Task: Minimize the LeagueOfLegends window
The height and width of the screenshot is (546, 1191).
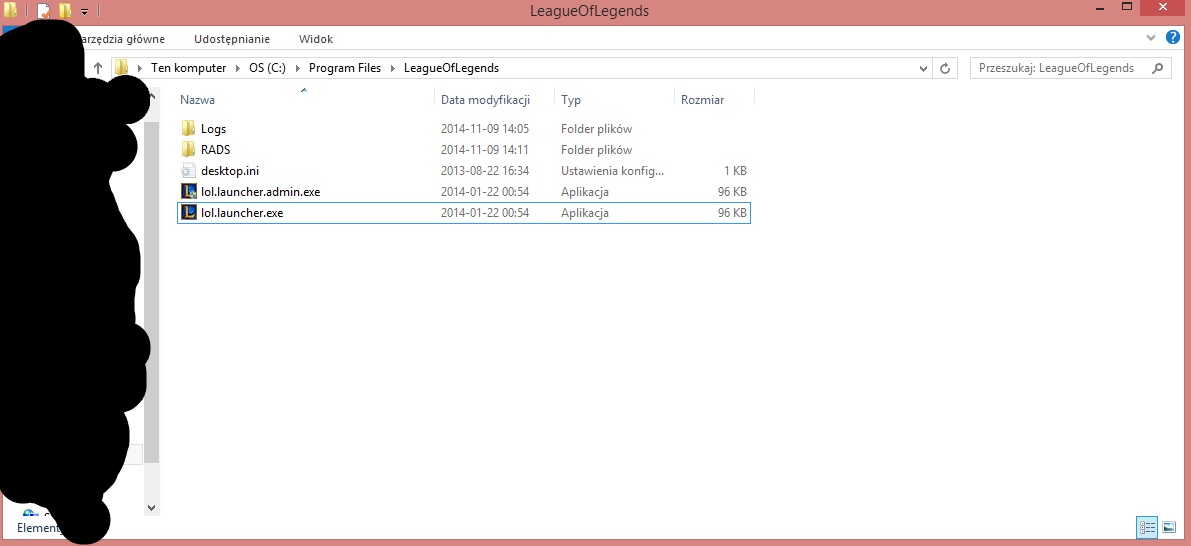Action: tap(1100, 8)
